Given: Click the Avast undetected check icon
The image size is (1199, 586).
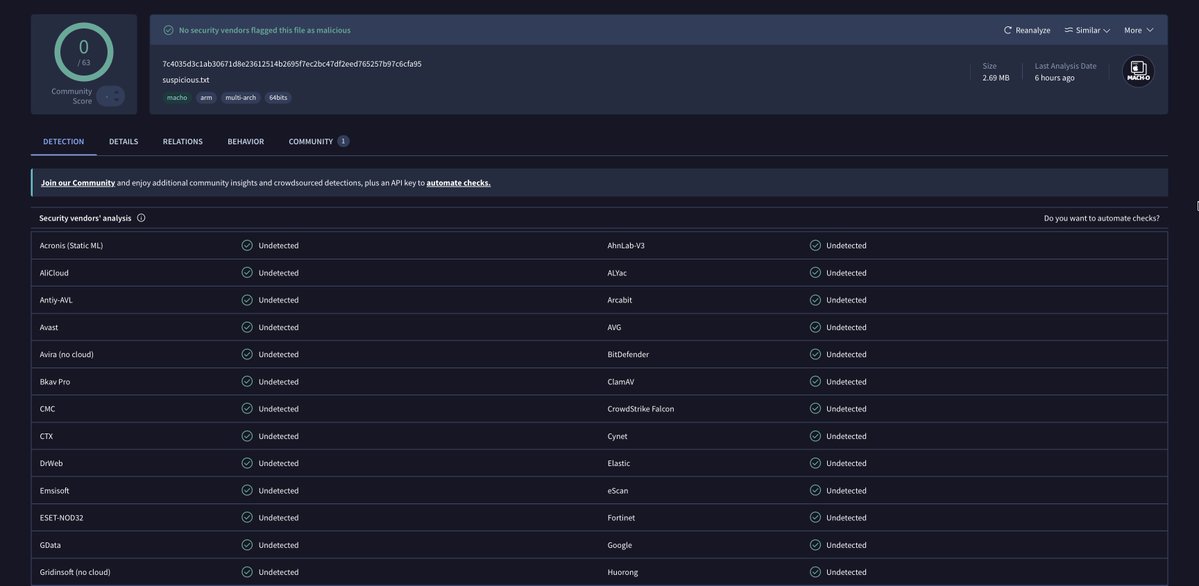Looking at the screenshot, I should (247, 327).
